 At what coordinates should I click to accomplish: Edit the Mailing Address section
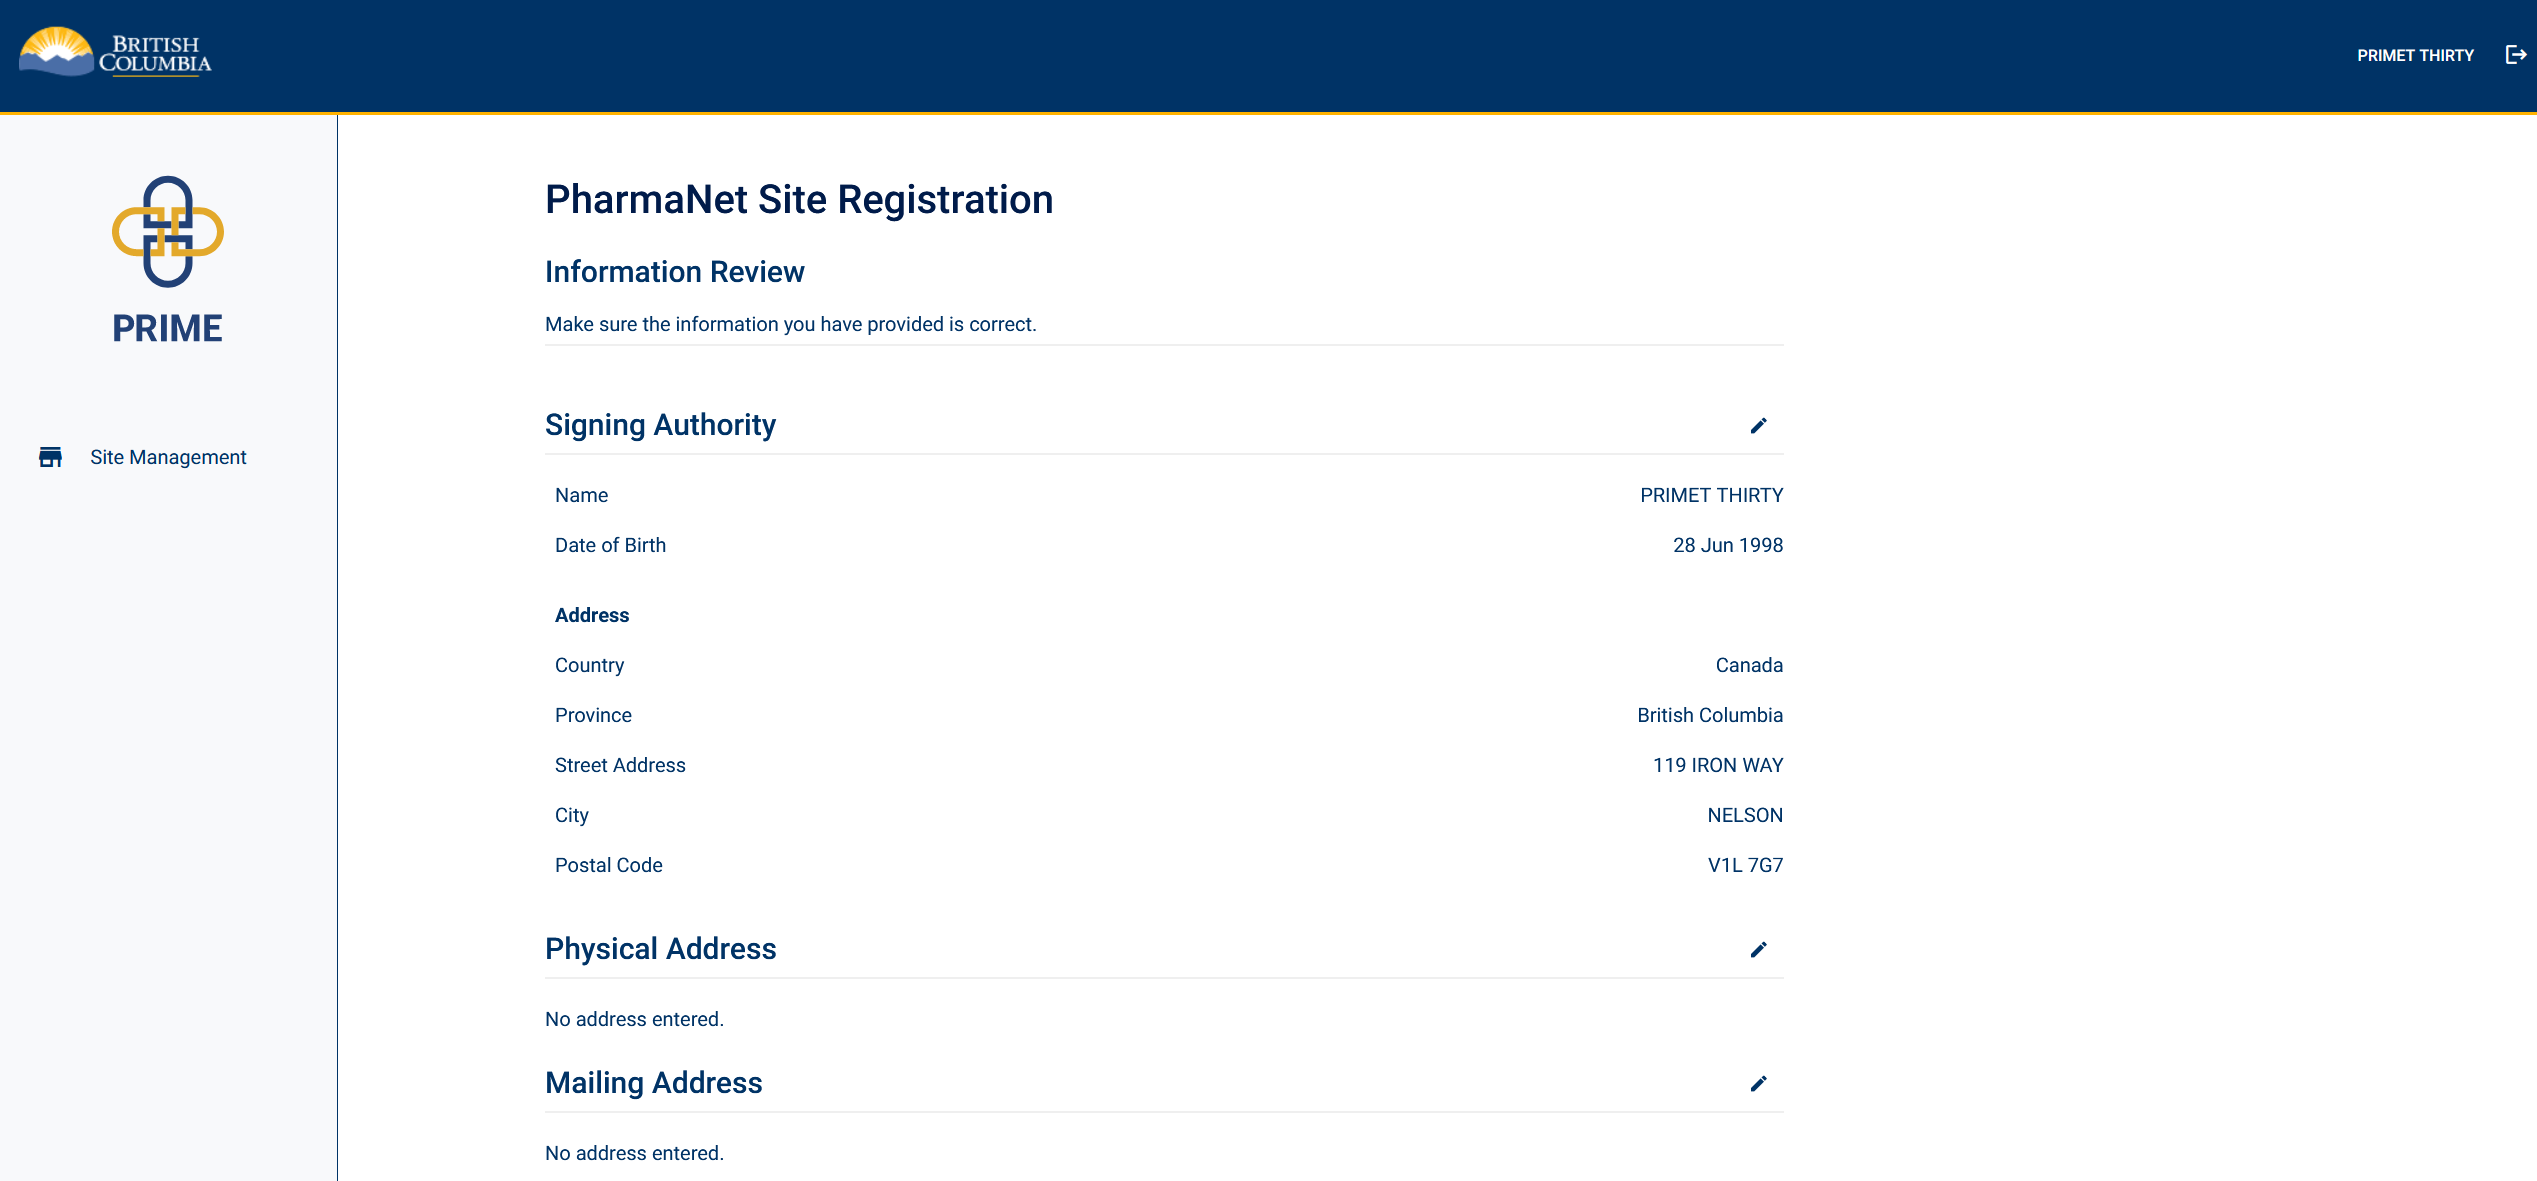[x=1758, y=1084]
